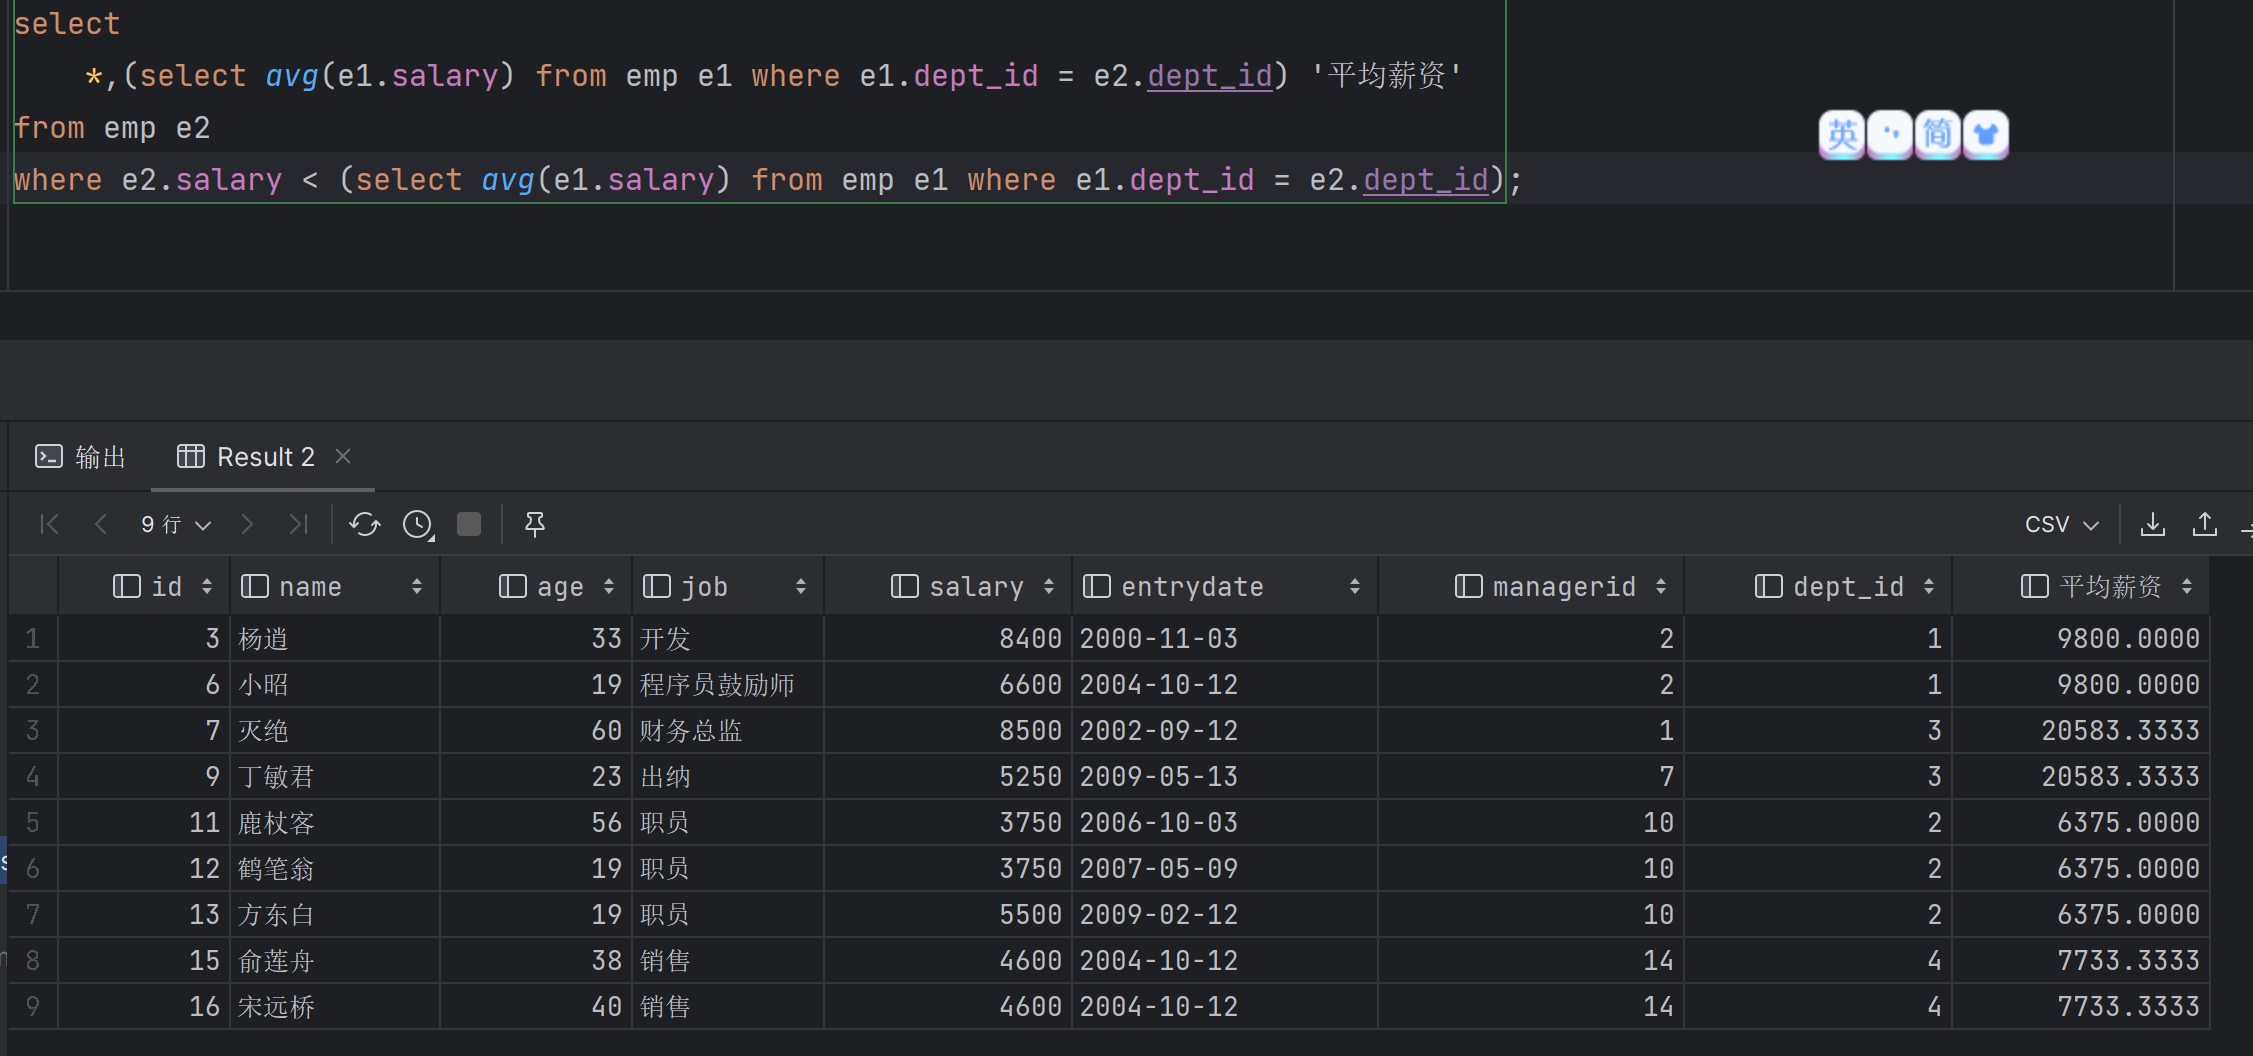Sort by the dept_id column arrows
The image size is (2253, 1056).
(x=1929, y=587)
